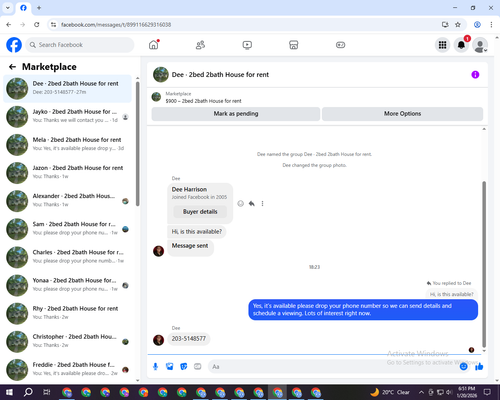
Task: Open the Freddie conversation
Action: pyautogui.click(x=67, y=369)
